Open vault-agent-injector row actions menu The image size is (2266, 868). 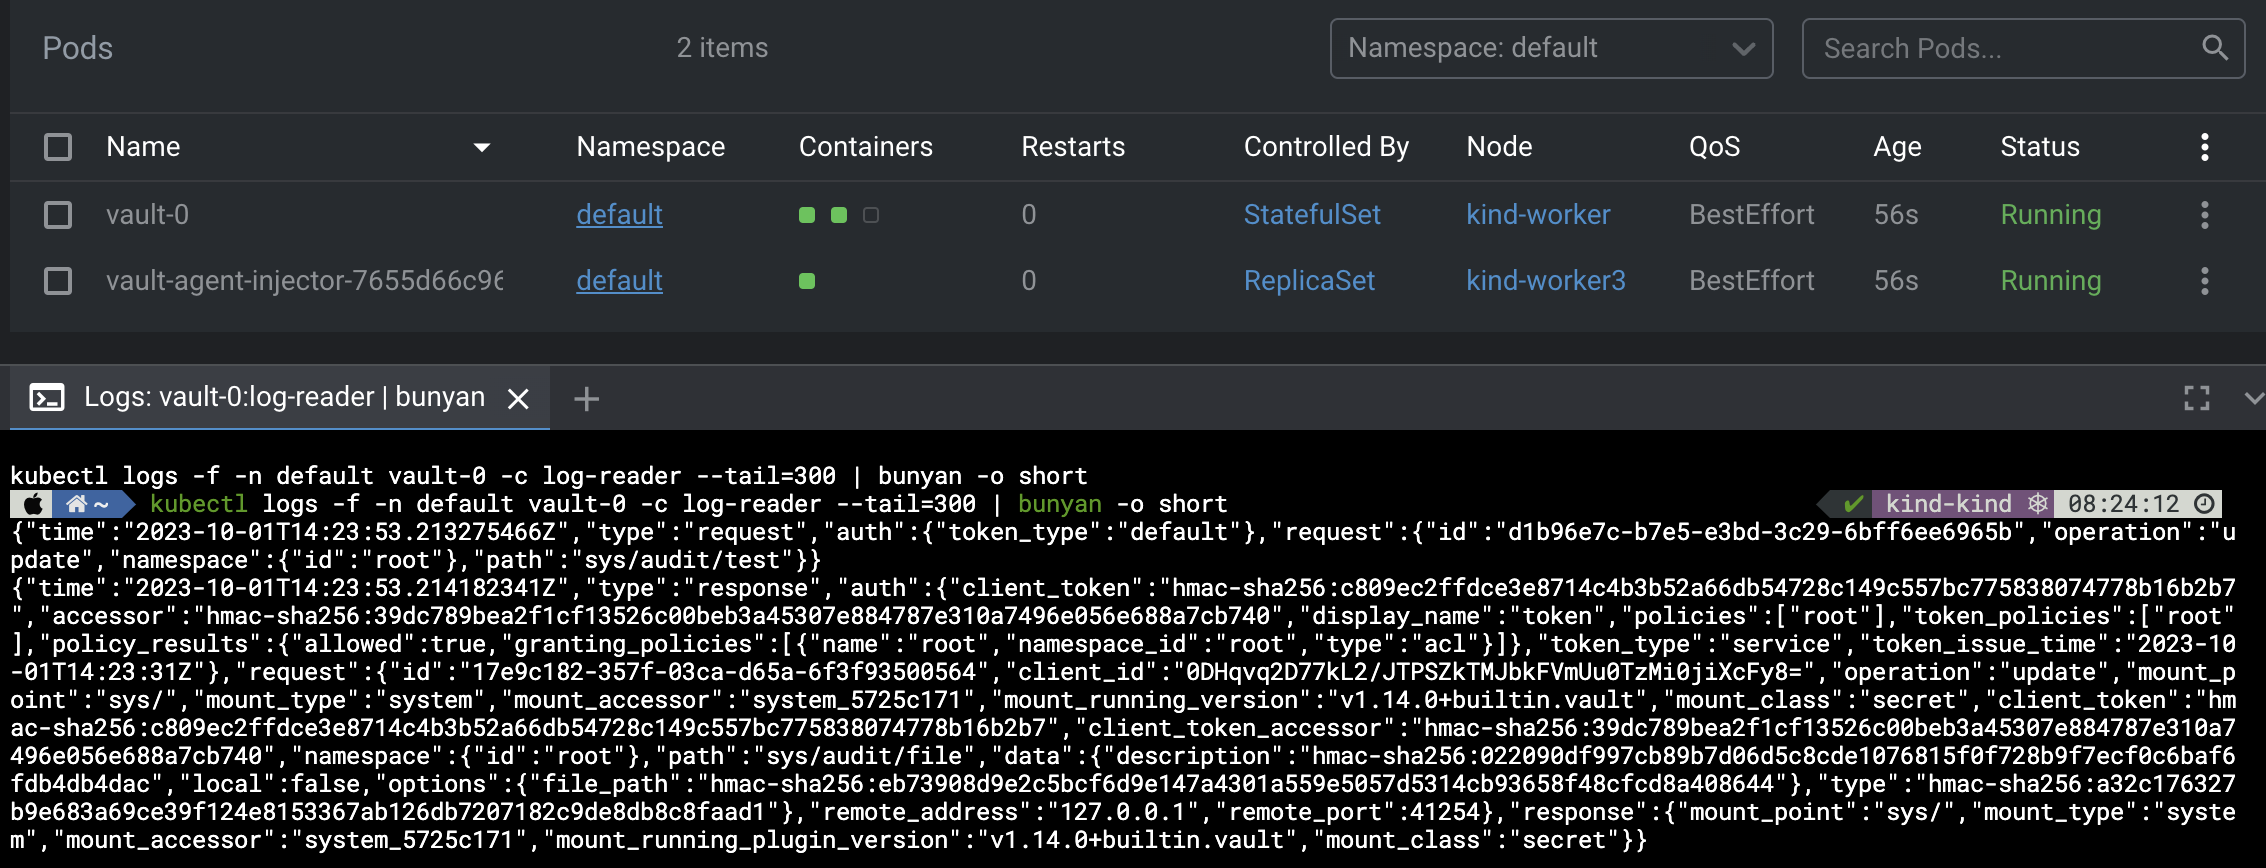(2204, 281)
